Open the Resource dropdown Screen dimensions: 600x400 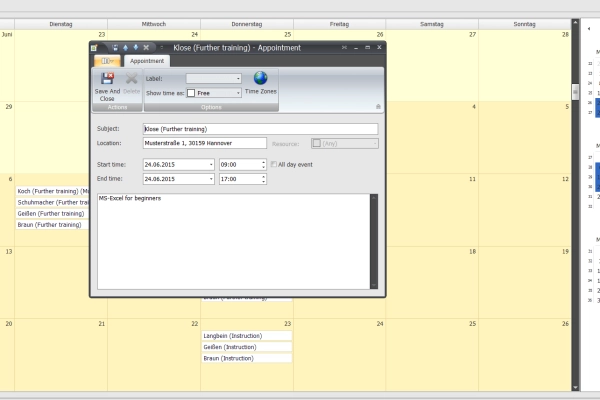(x=375, y=144)
